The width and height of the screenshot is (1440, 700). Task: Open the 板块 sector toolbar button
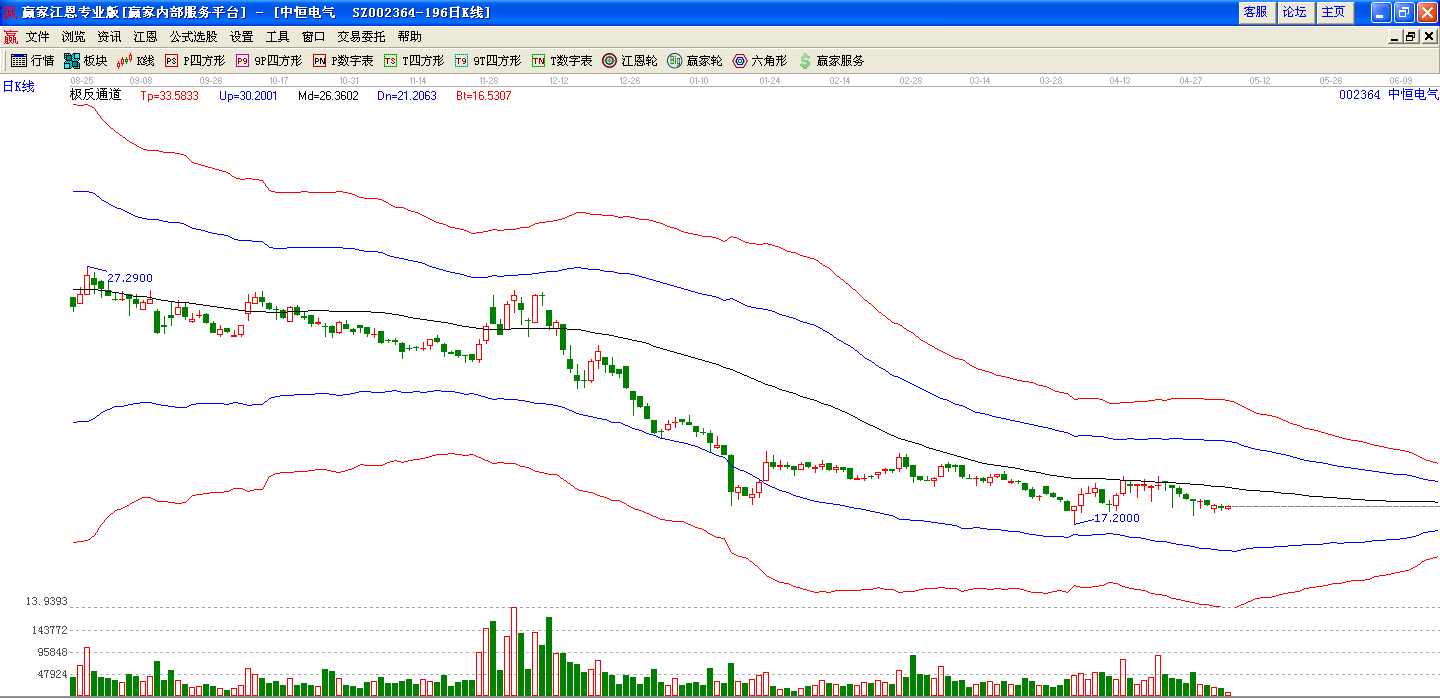pyautogui.click(x=85, y=61)
